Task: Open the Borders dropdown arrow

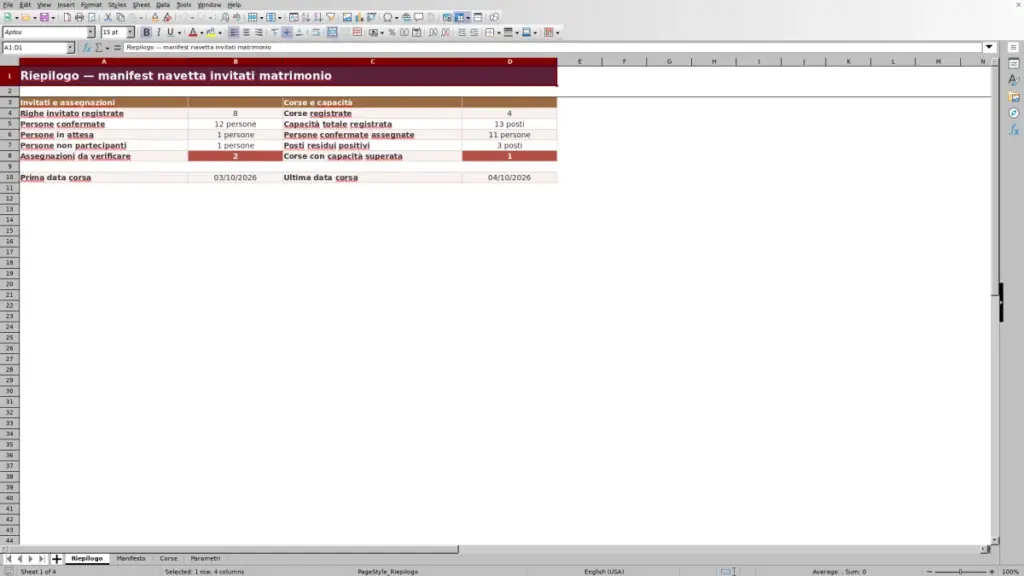Action: pos(499,33)
